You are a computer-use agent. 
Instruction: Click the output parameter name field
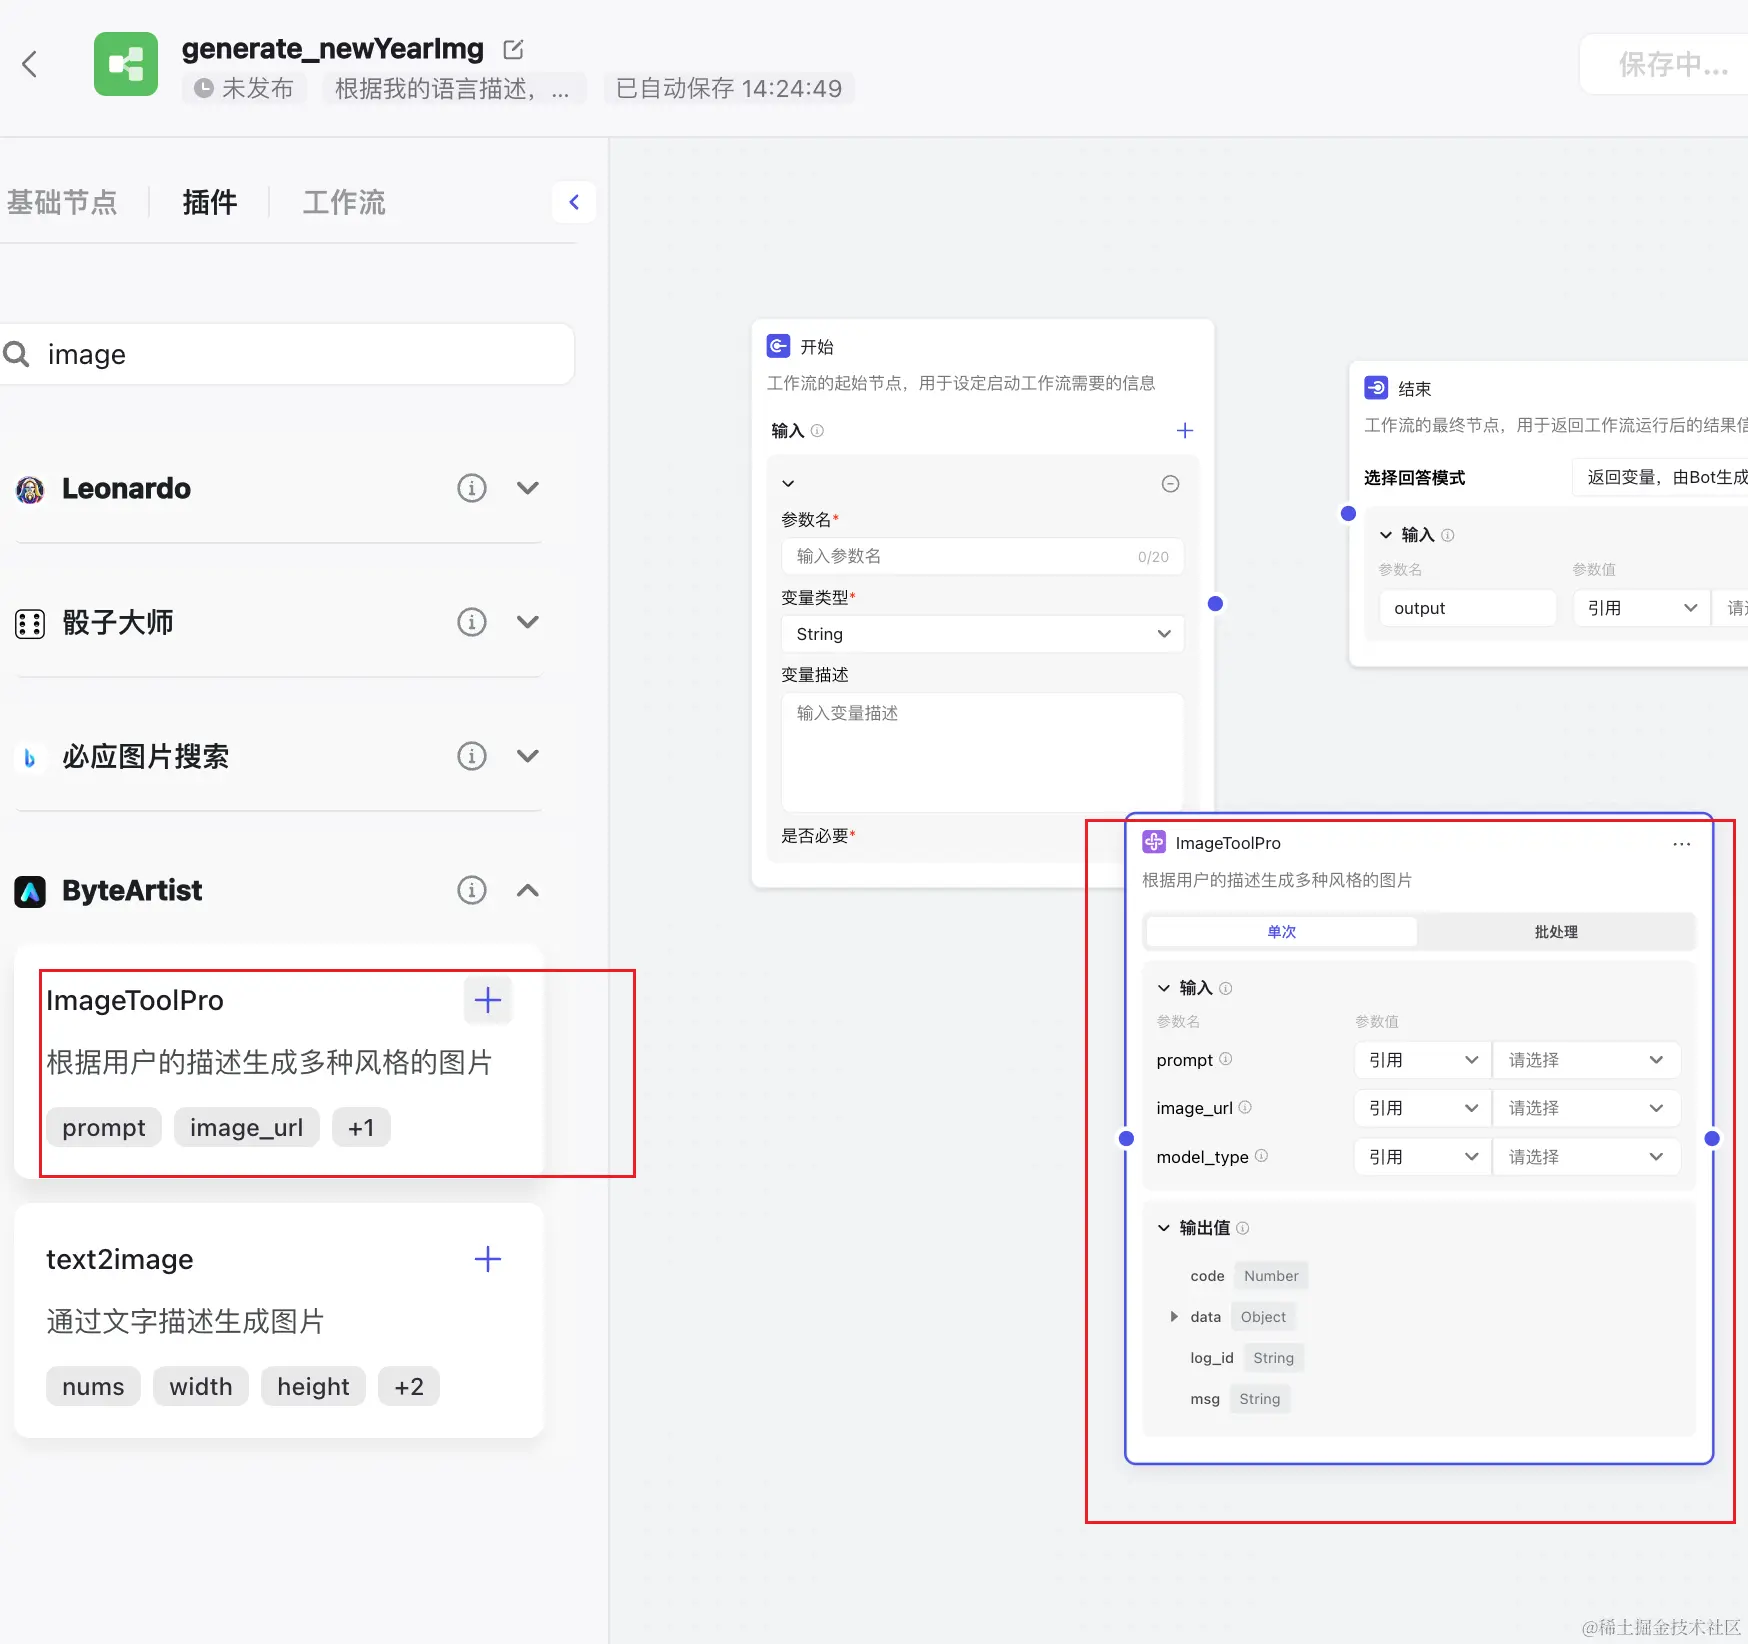[1467, 608]
